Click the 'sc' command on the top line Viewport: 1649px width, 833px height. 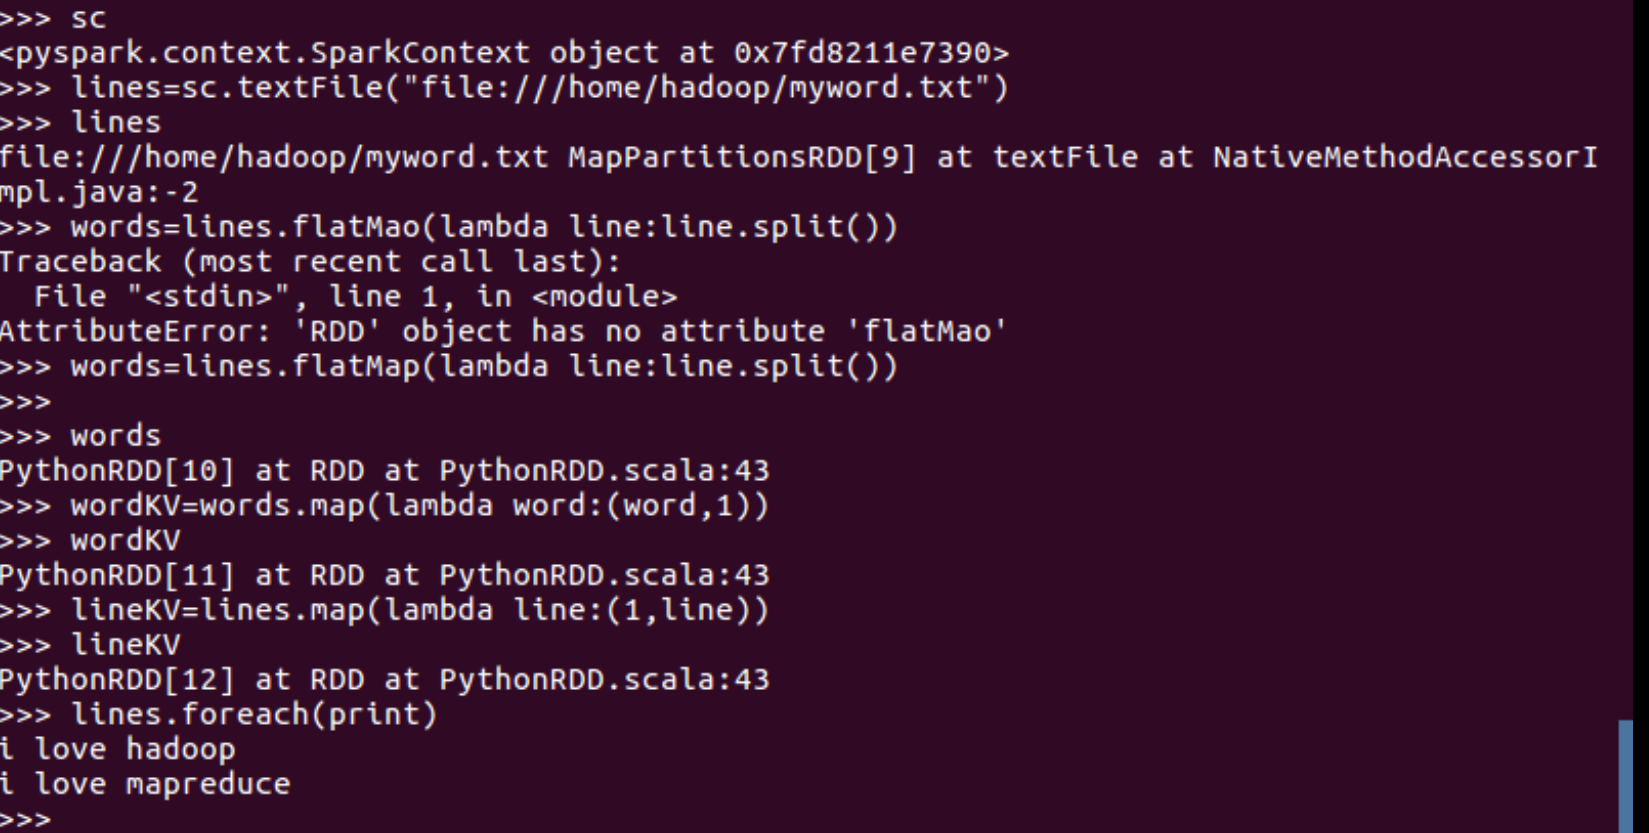(x=88, y=18)
